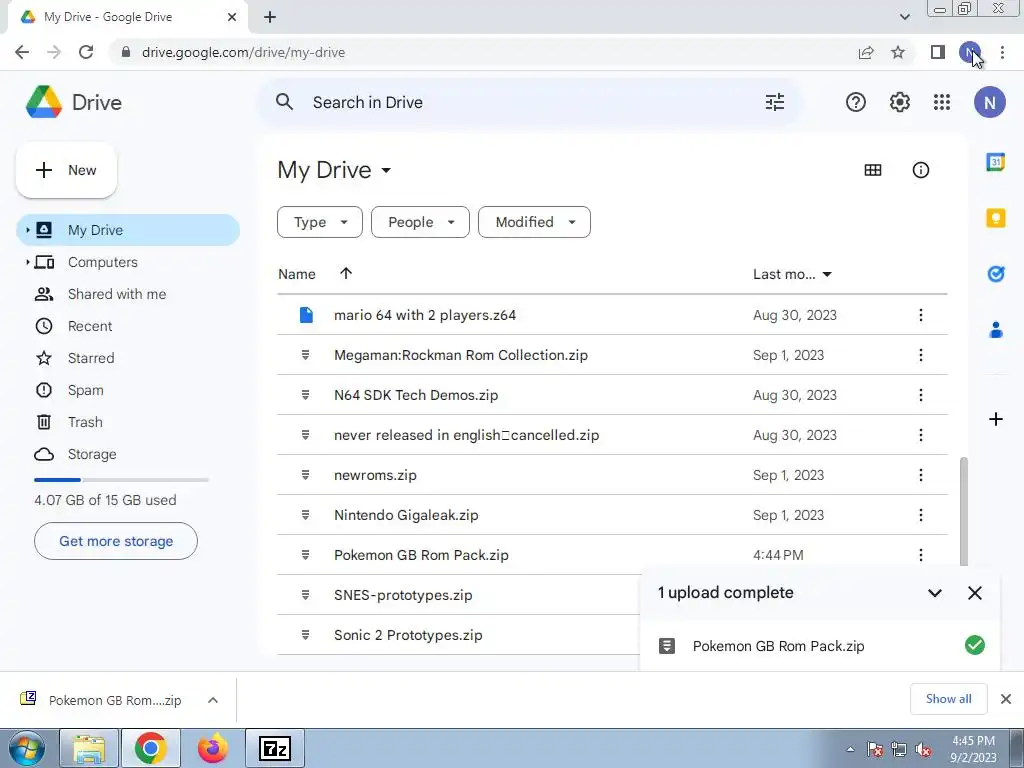This screenshot has width=1024, height=768.
Task: Share this page icon in address bar
Action: pyautogui.click(x=866, y=52)
